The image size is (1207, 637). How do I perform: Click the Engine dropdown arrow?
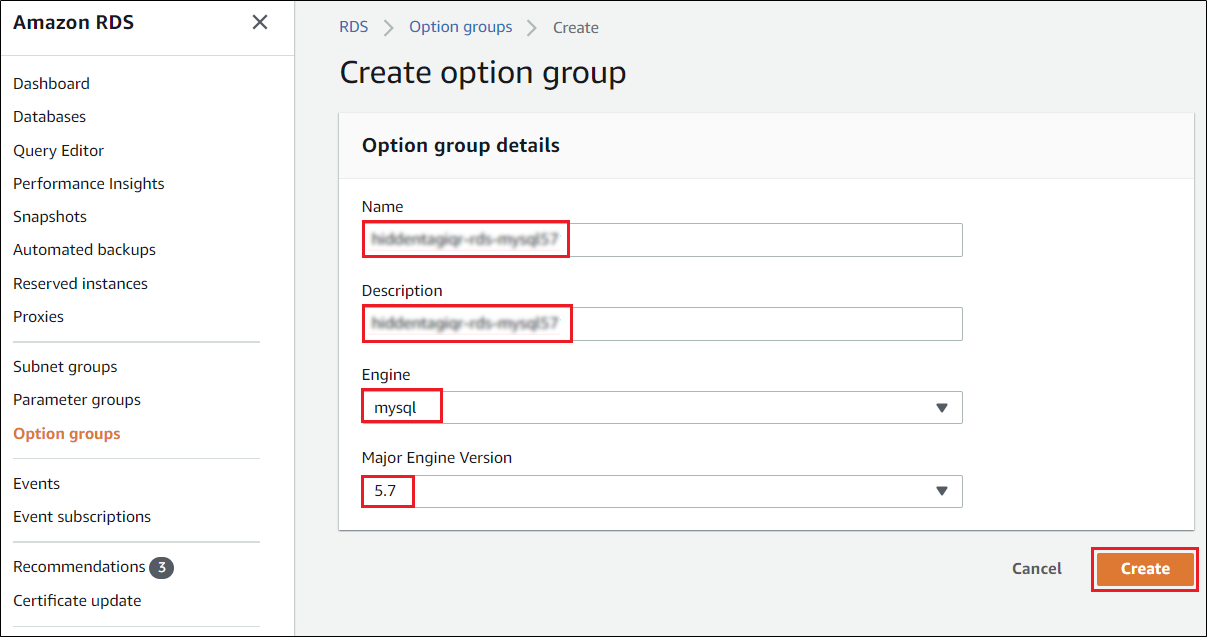(941, 408)
